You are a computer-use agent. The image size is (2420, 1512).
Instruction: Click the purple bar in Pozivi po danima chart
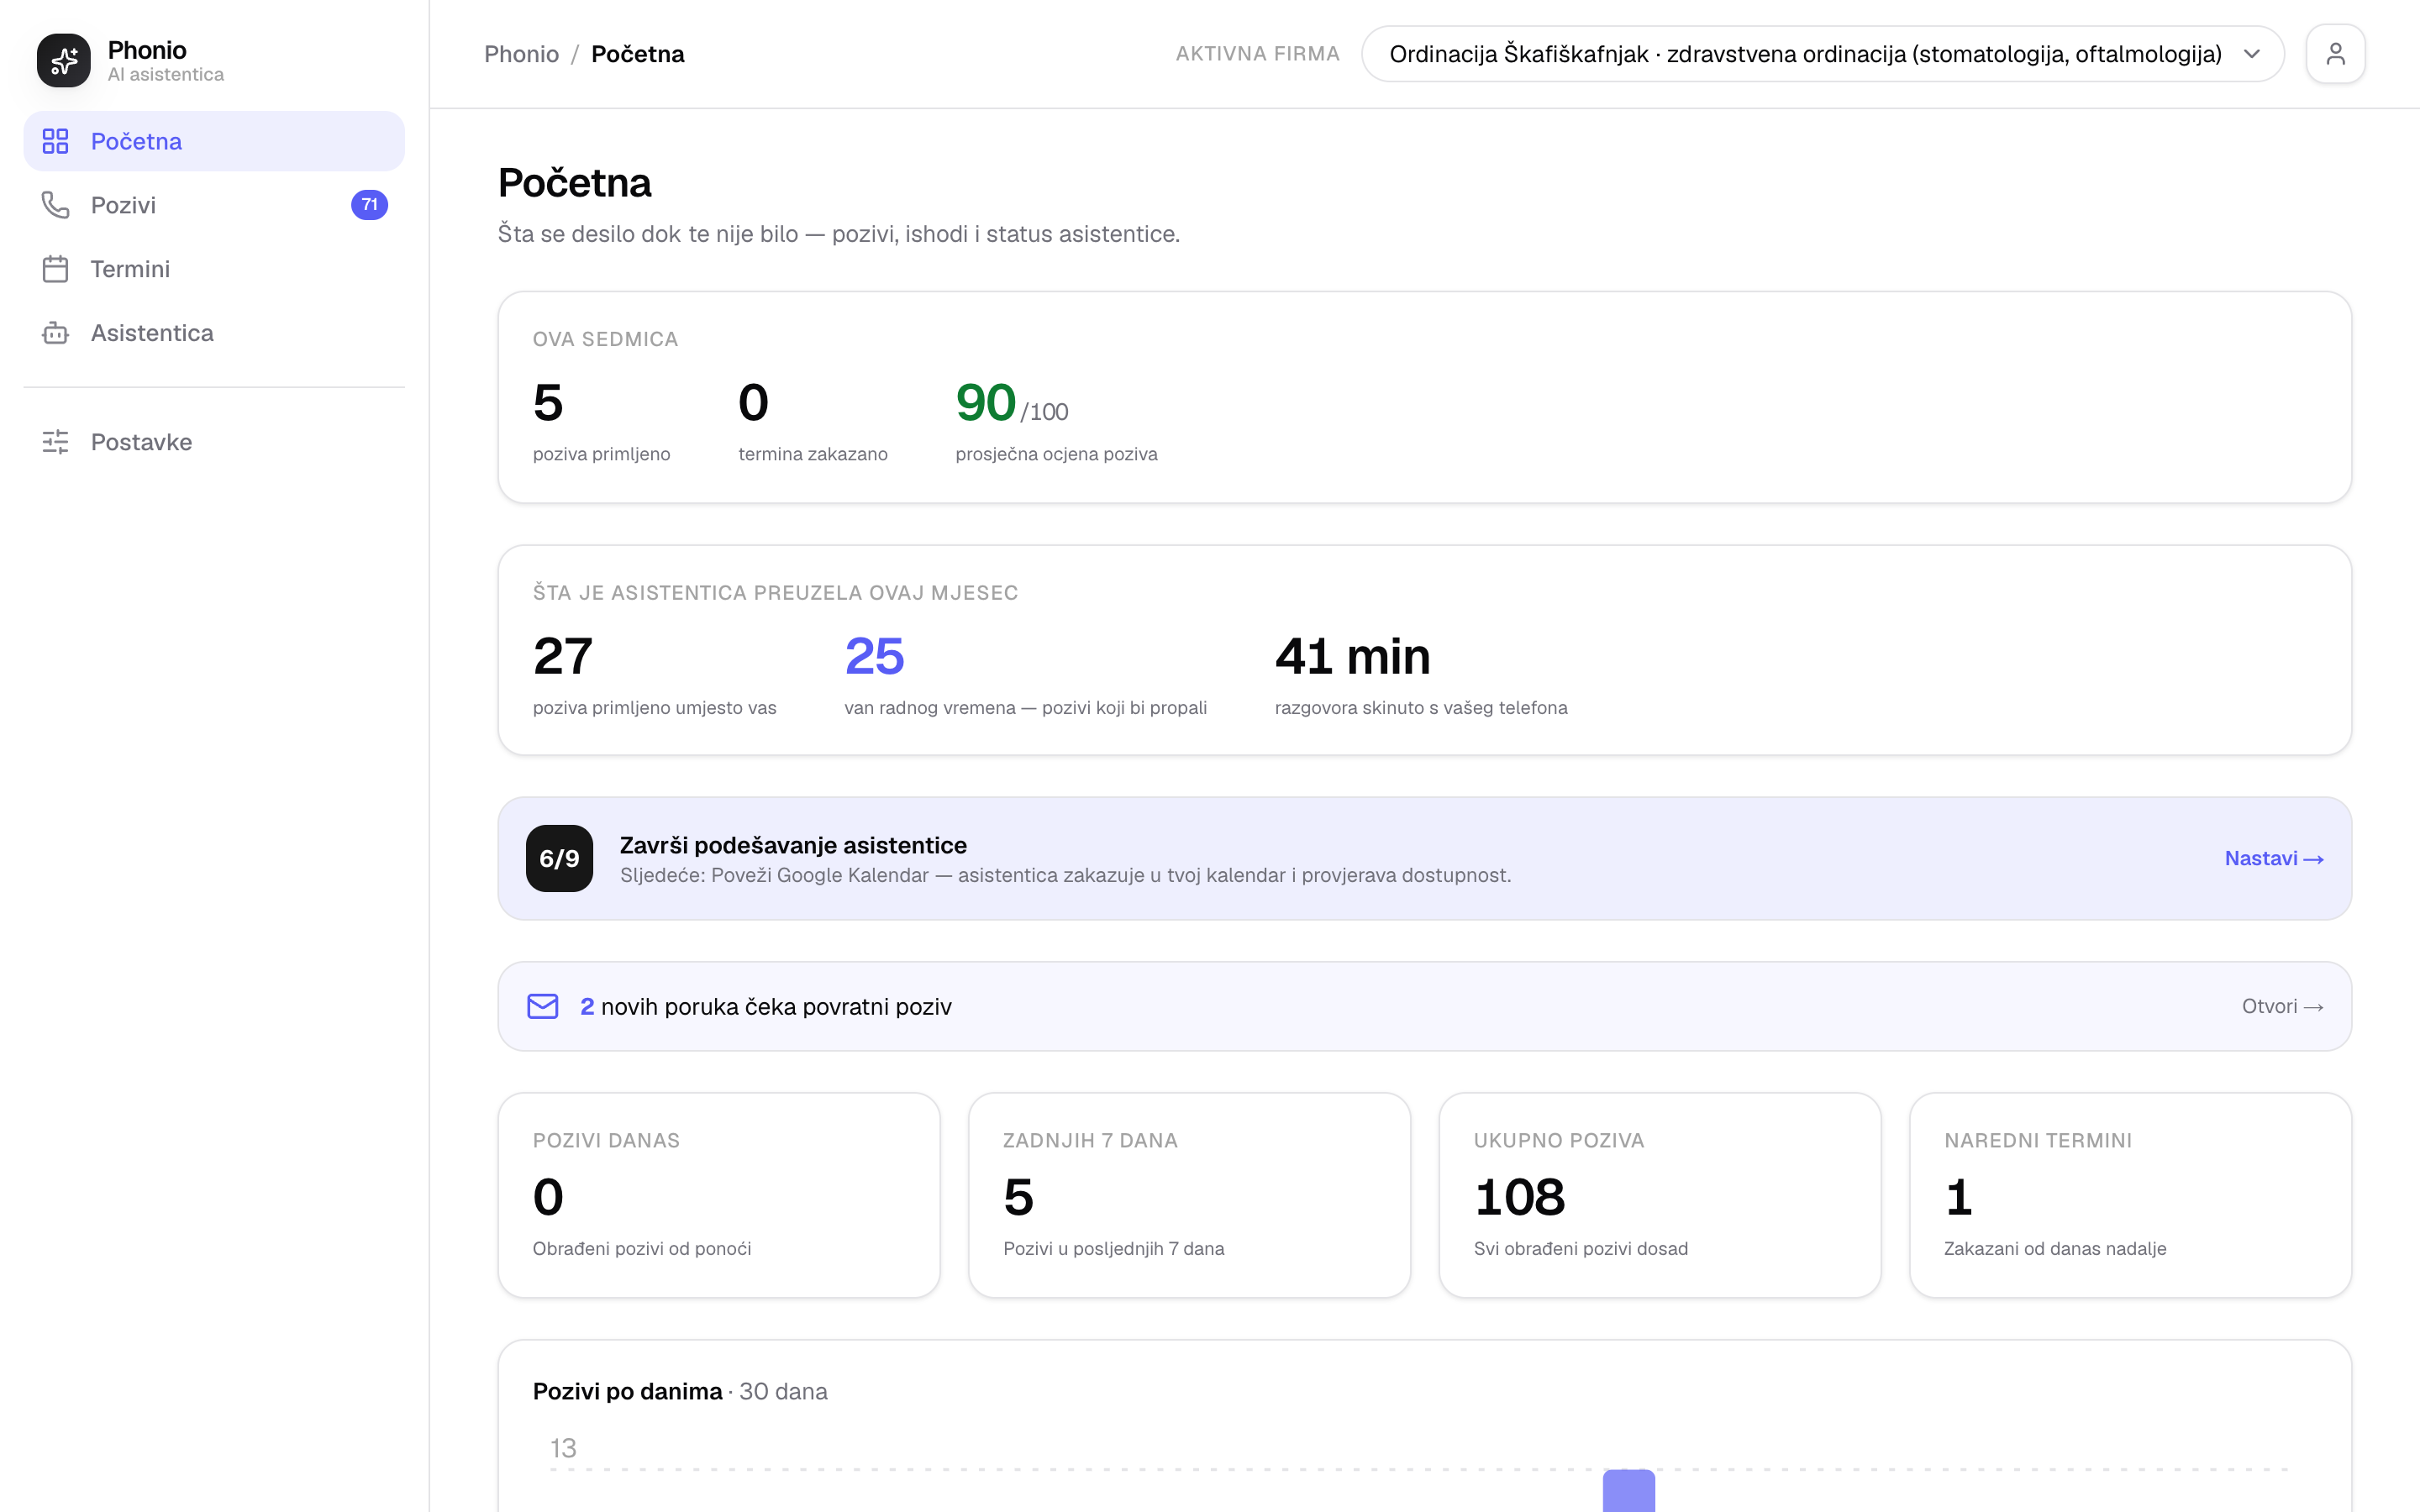coord(1628,1491)
